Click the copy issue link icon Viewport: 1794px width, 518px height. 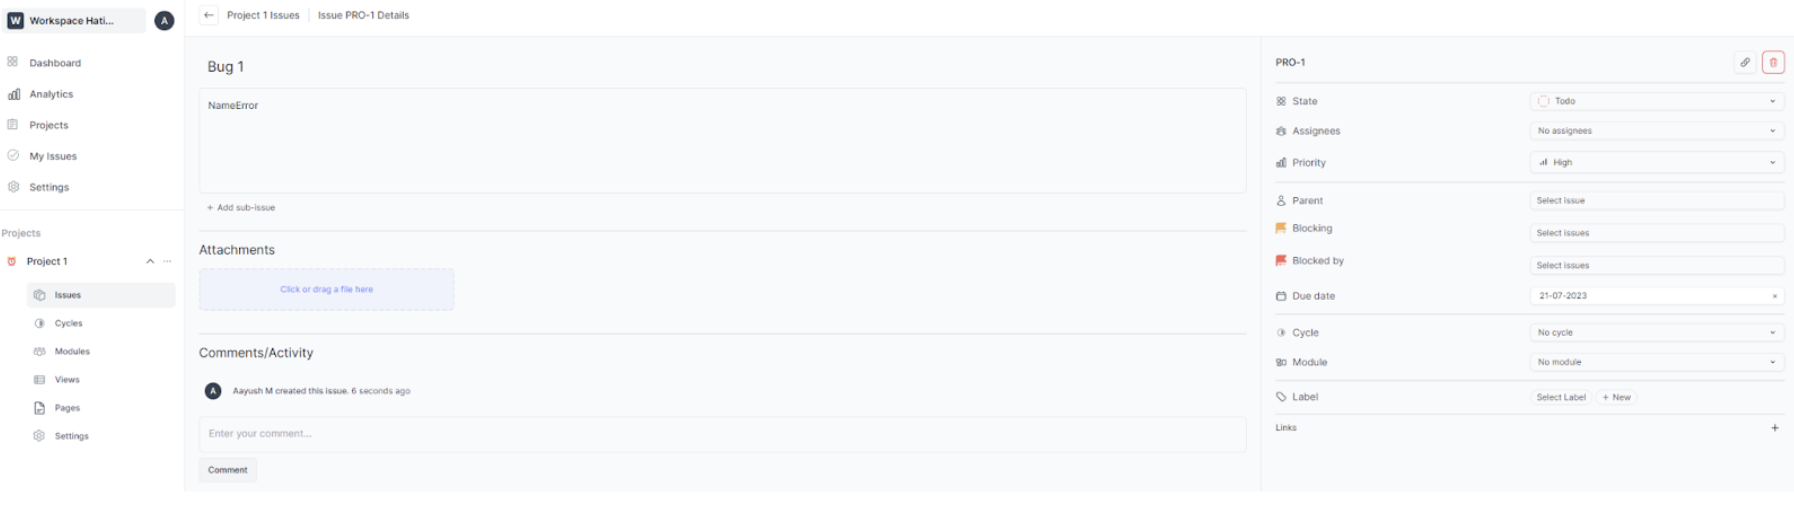click(1744, 62)
